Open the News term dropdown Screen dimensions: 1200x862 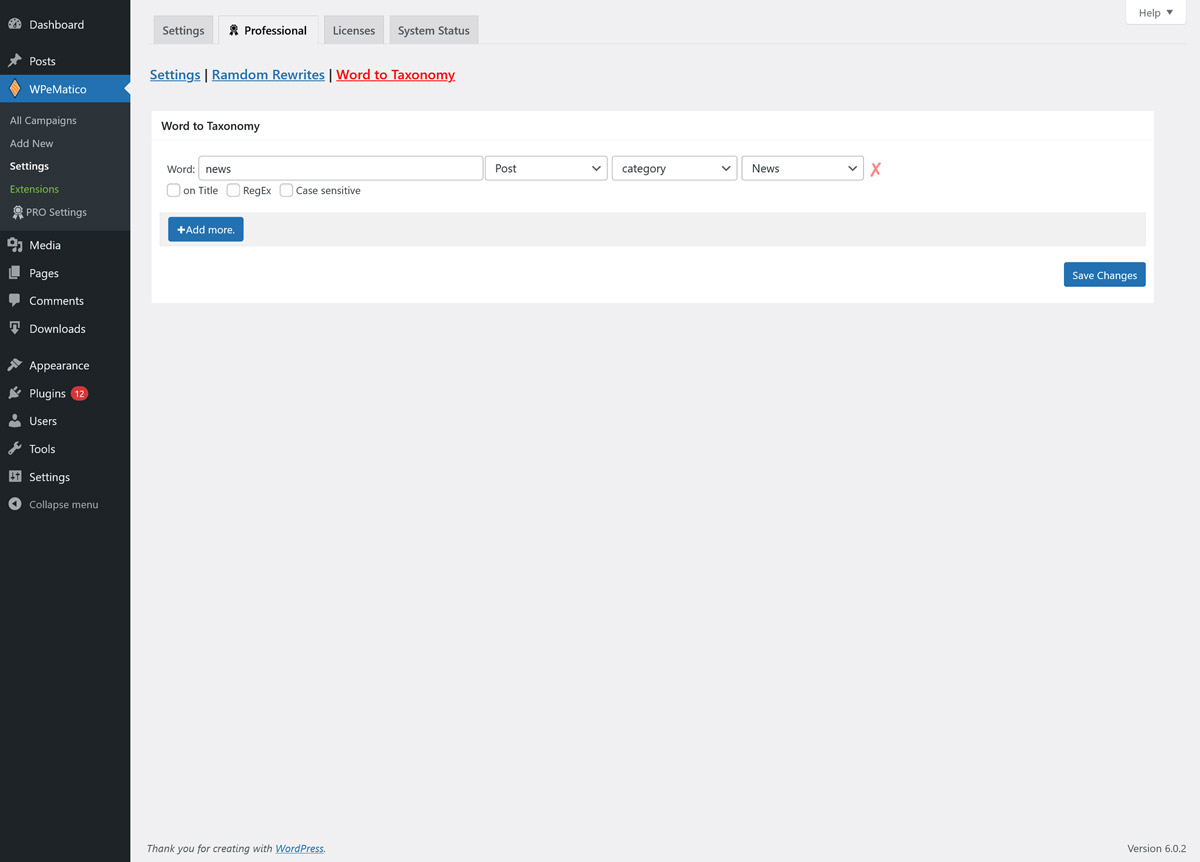803,168
